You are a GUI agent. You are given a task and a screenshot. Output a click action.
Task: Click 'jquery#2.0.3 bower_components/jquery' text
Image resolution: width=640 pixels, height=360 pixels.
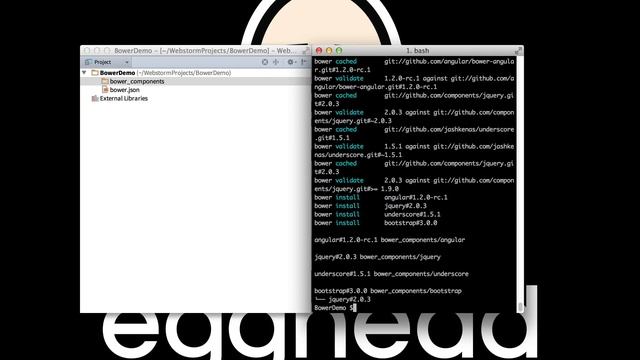pyautogui.click(x=377, y=257)
